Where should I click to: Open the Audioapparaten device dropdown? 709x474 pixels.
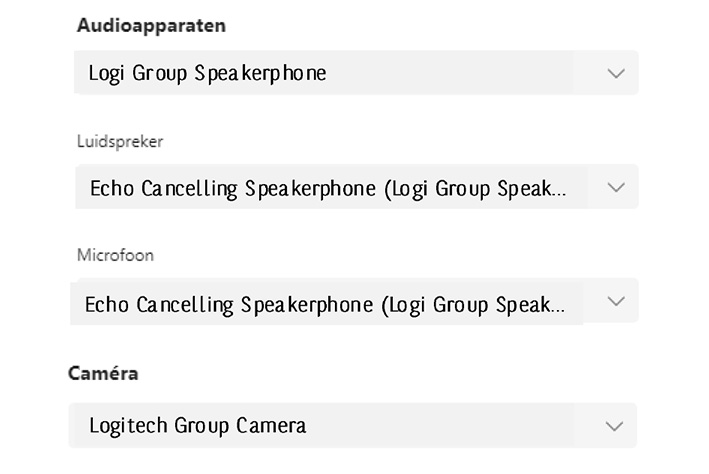click(x=355, y=73)
